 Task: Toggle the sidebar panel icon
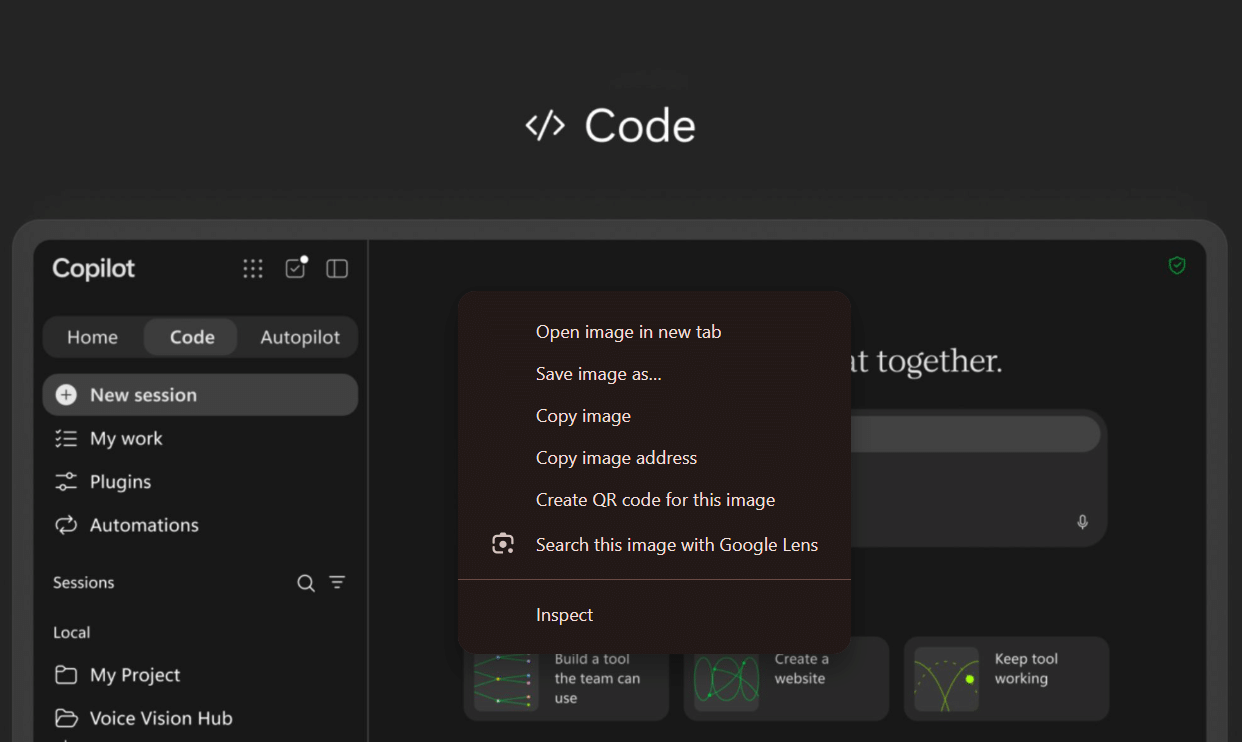(x=337, y=268)
